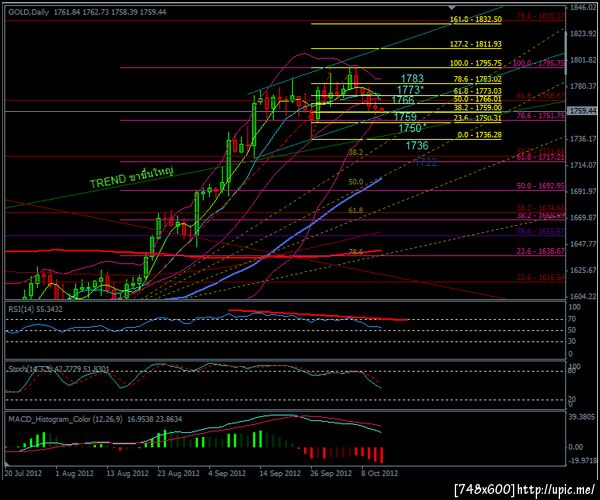This screenshot has height=500, width=600.
Task: Click the 26 Sep 2012 date label
Action: tap(331, 473)
